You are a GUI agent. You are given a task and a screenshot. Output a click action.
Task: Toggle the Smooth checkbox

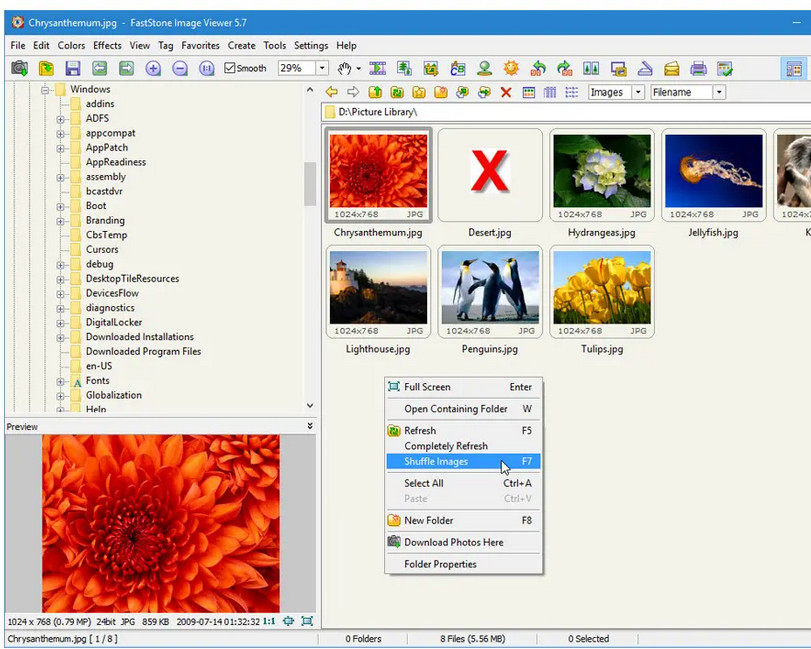[x=231, y=69]
